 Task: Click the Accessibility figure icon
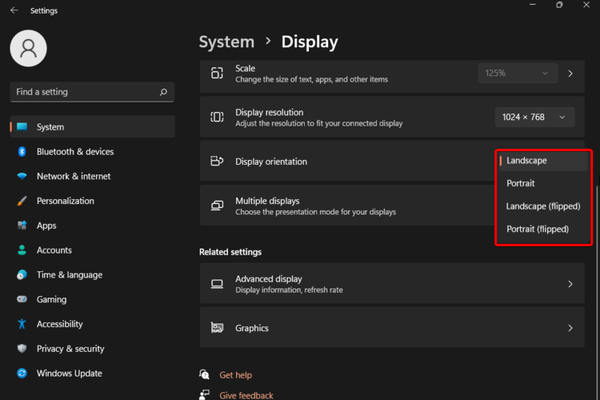pyautogui.click(x=22, y=324)
